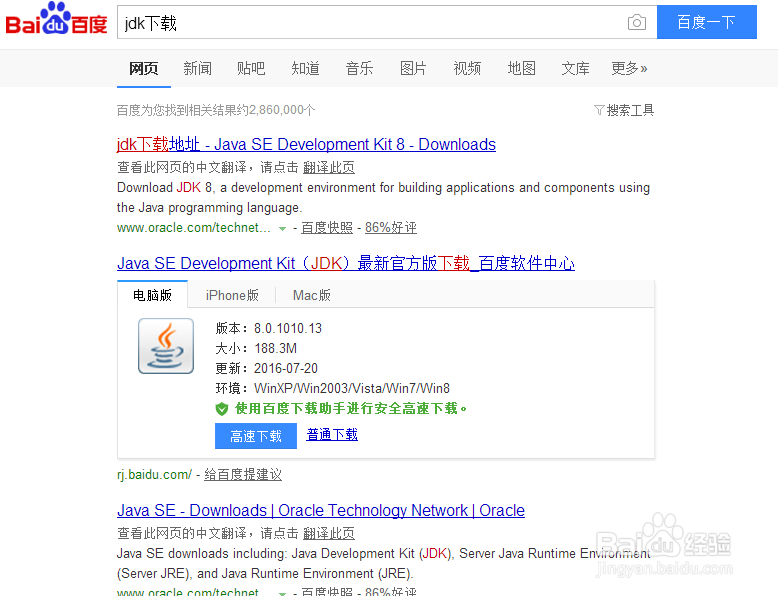The width and height of the screenshot is (778, 596).
Task: Open the jdk下载地址 Java SE Development Kit 8 result
Action: pos(306,144)
